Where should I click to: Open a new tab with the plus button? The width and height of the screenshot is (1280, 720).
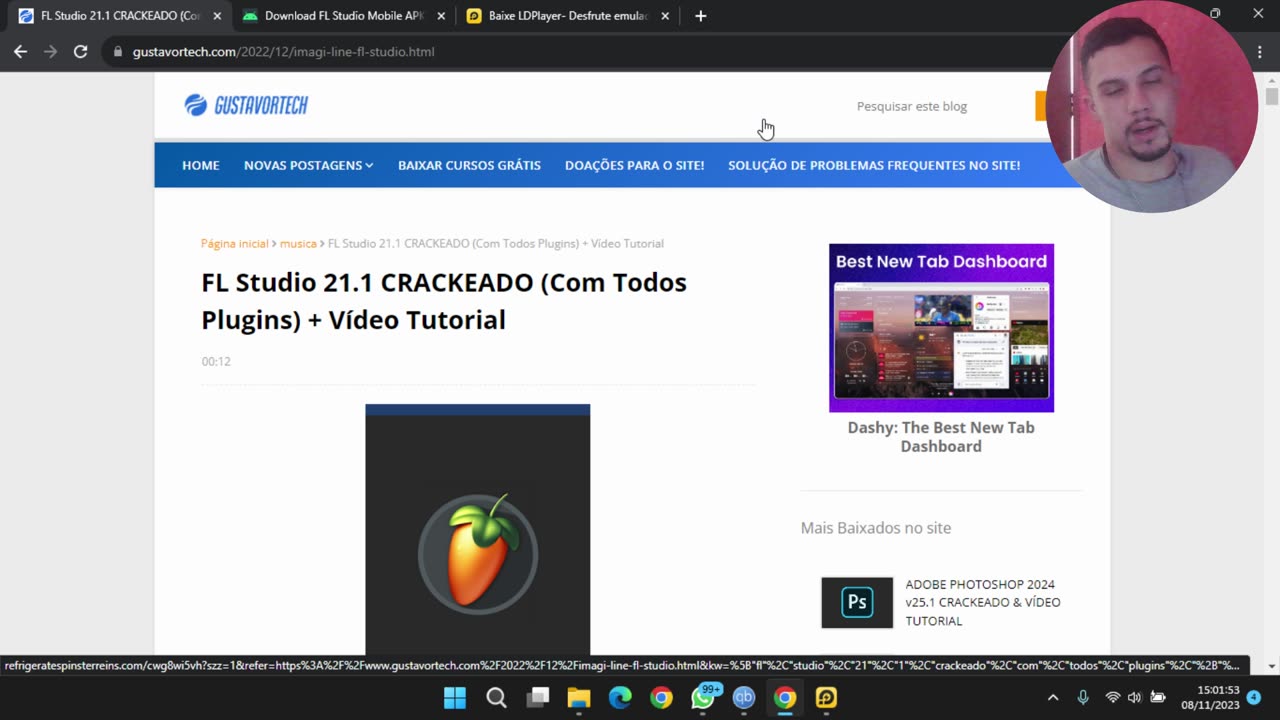tap(700, 16)
